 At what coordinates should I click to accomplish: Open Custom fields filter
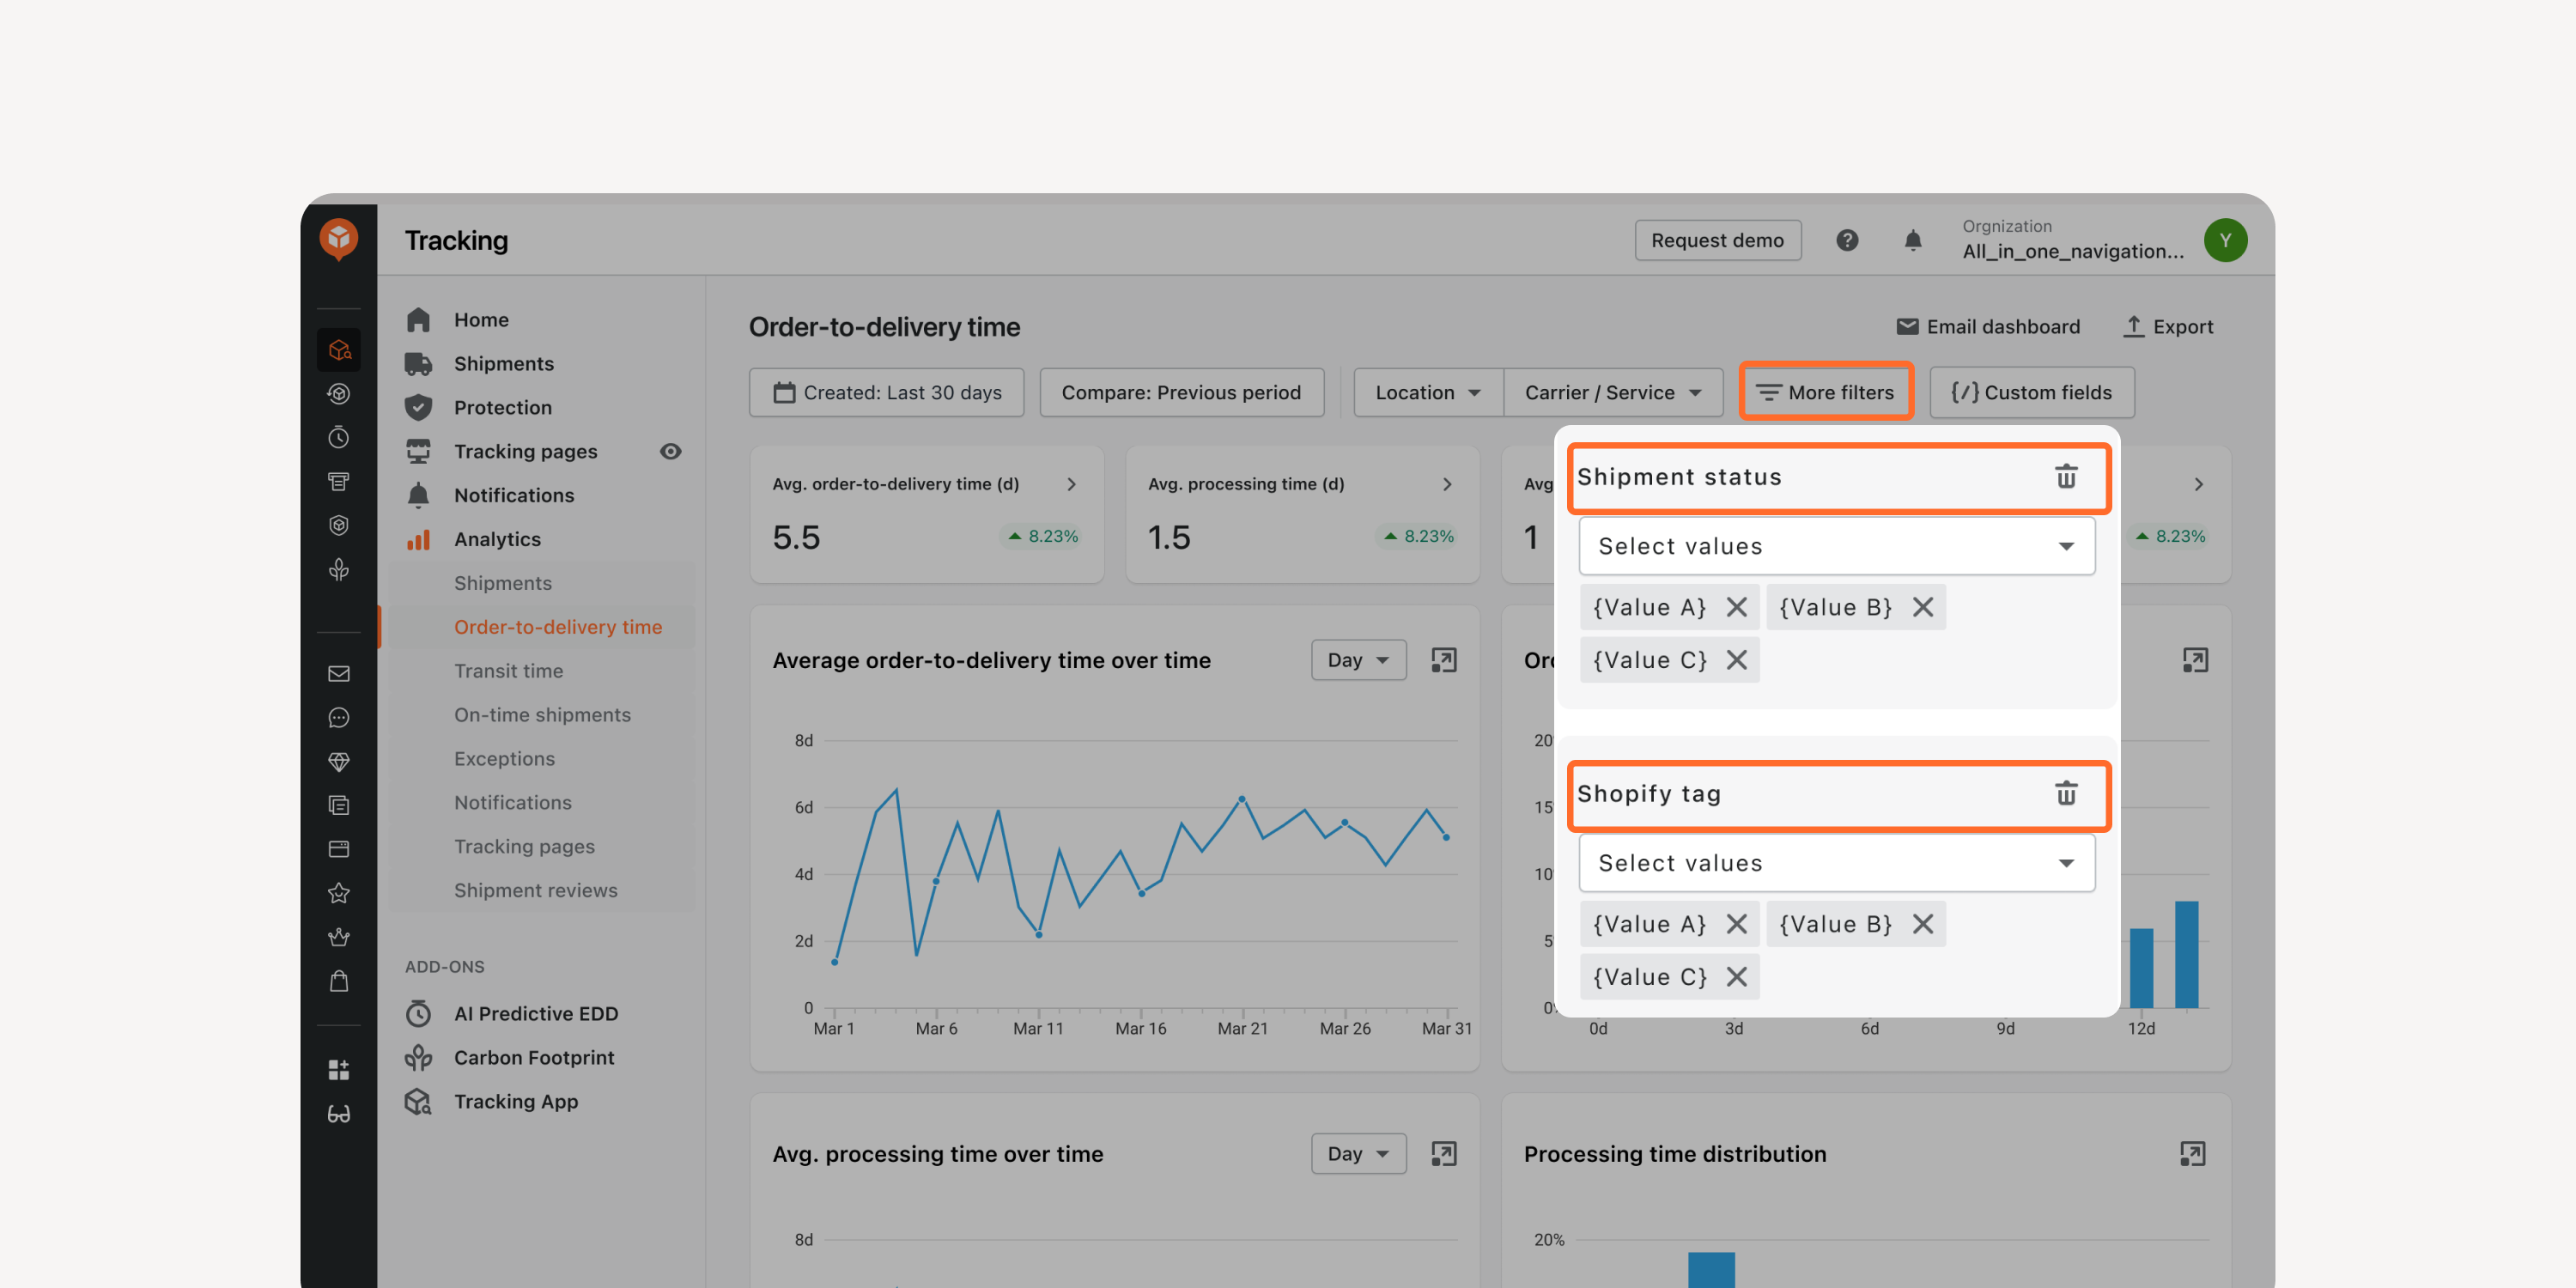(2032, 392)
